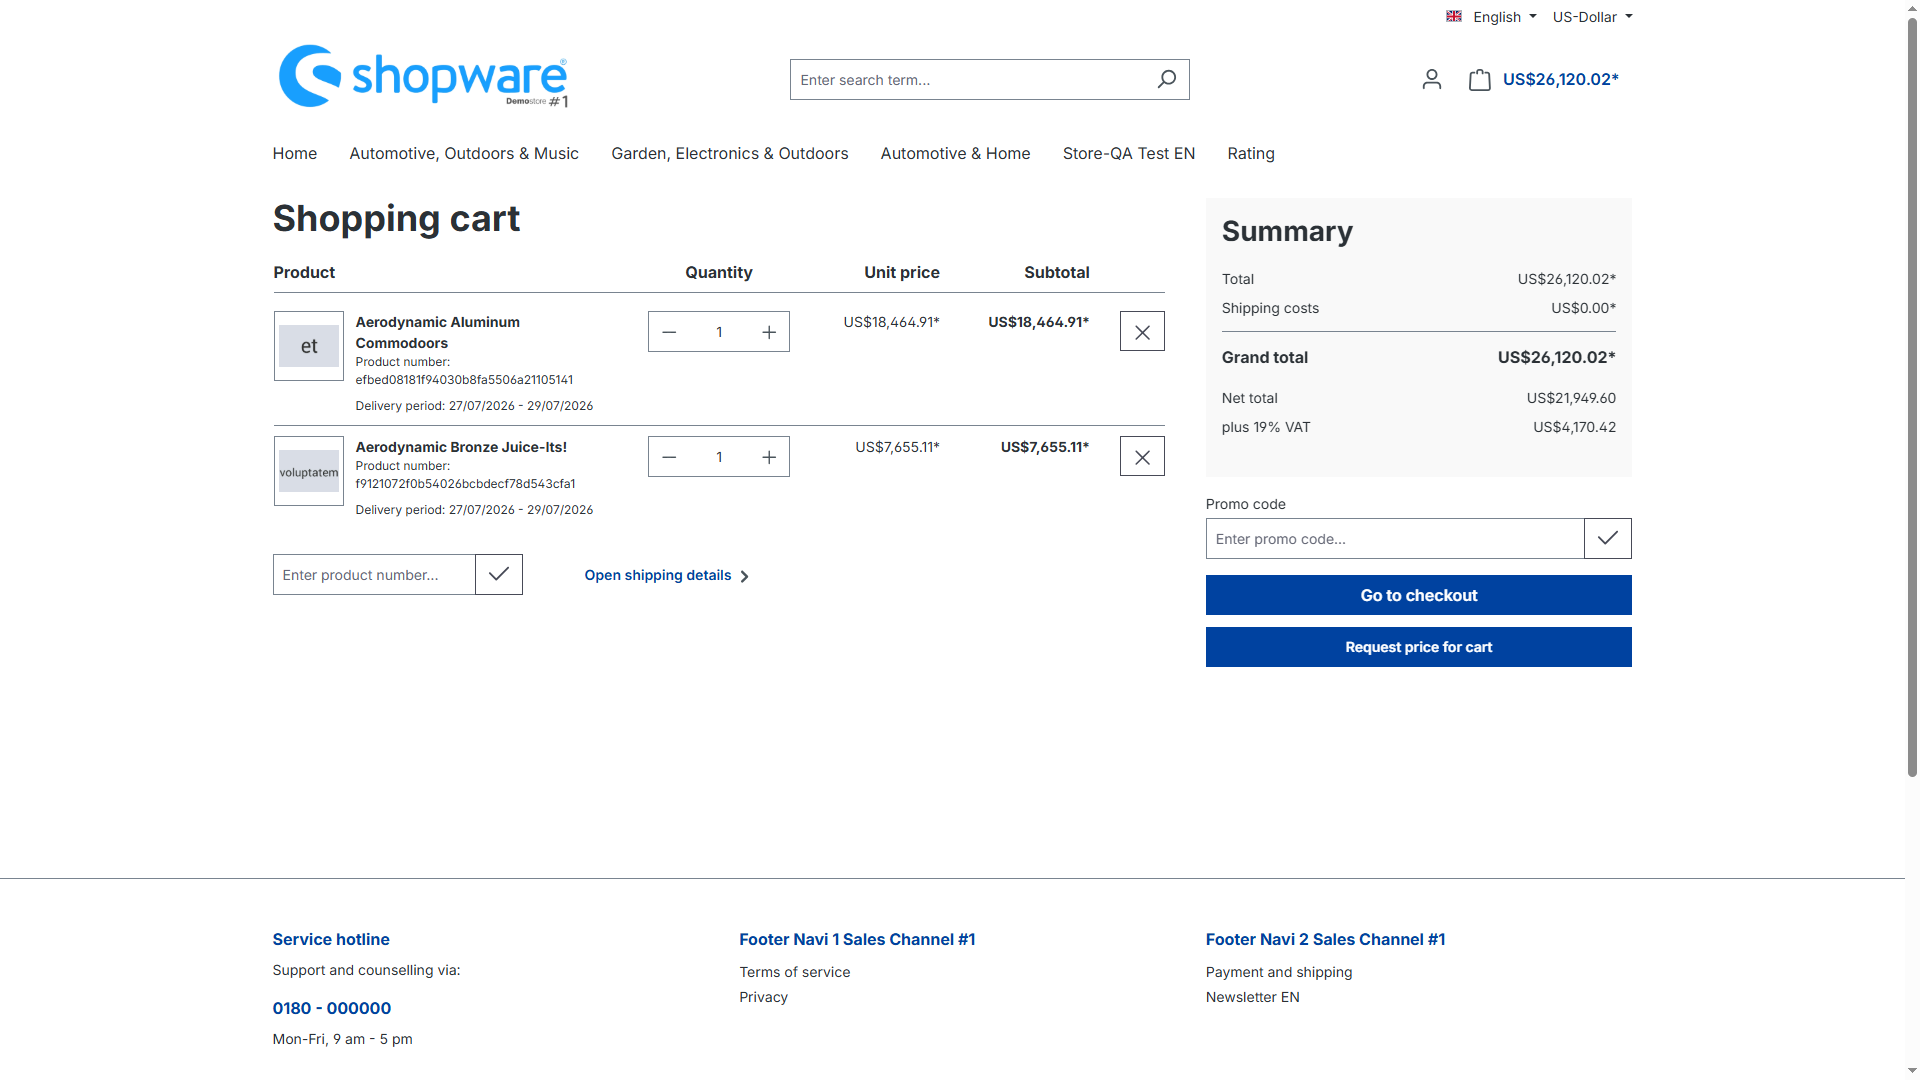This screenshot has height=1080, width=1920.
Task: Click product number f9121072f0b54026bcbdecf78d543cfa1
Action: tap(465, 484)
